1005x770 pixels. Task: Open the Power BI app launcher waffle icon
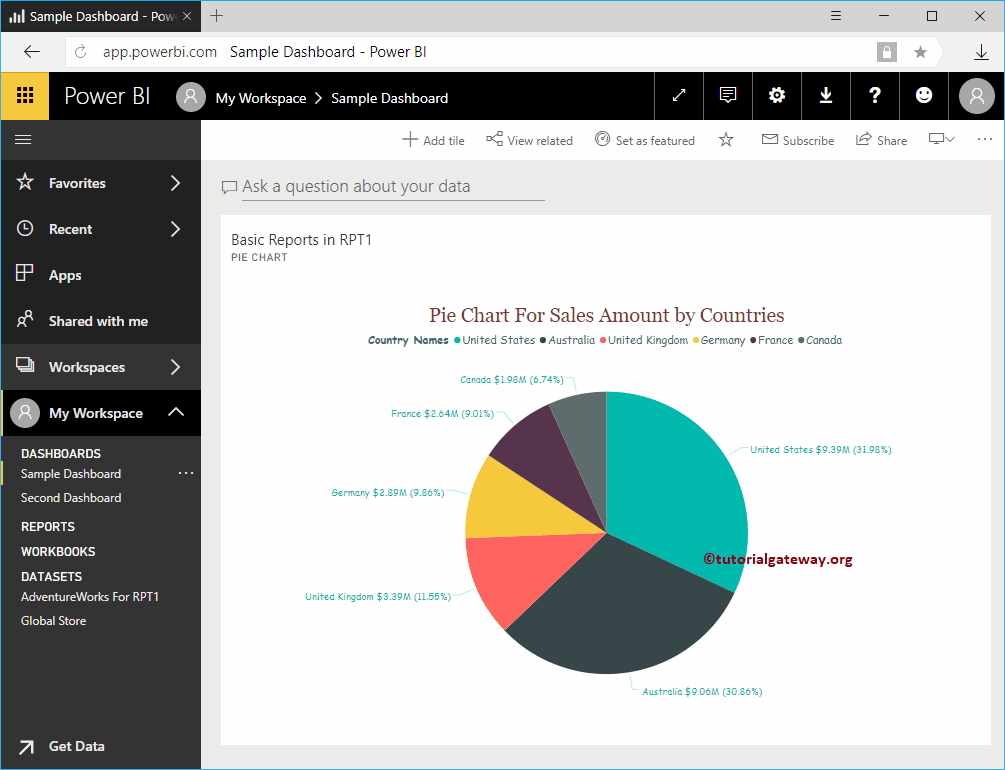[22, 95]
